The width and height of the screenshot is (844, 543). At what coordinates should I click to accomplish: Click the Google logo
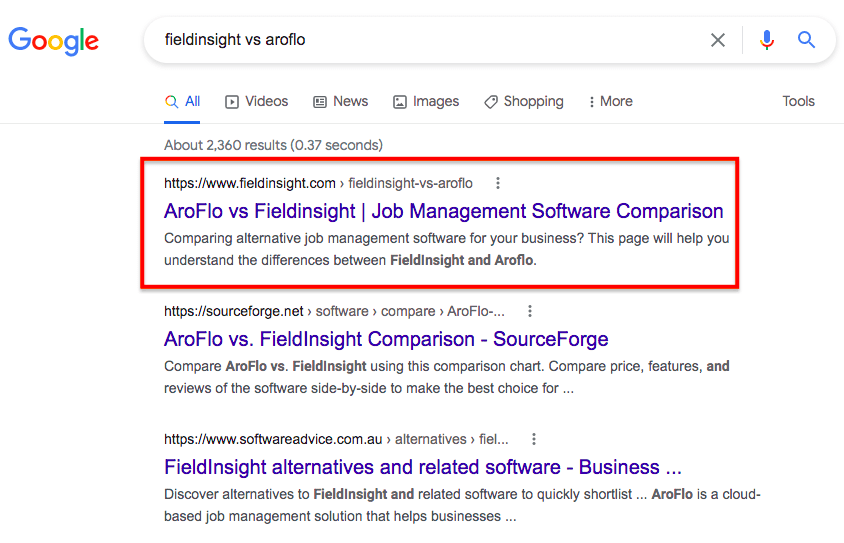pos(53,41)
